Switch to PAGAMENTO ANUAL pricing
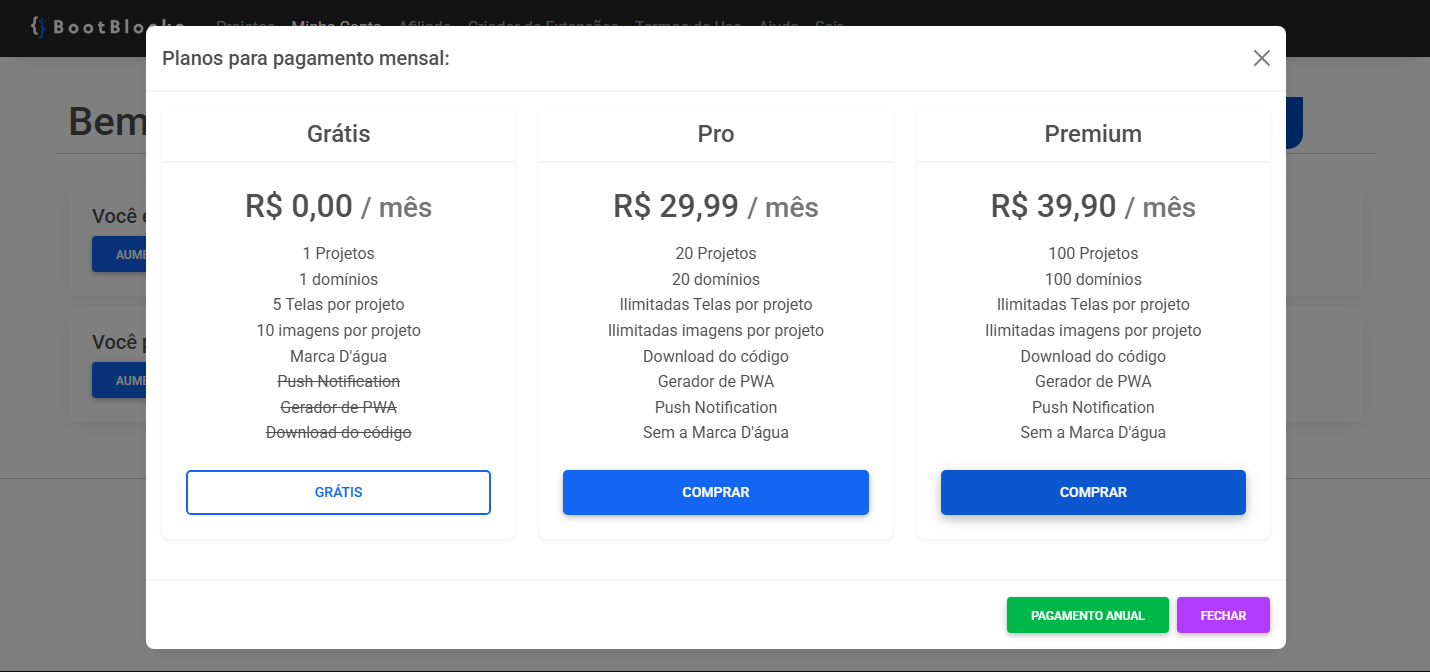 coord(1087,615)
